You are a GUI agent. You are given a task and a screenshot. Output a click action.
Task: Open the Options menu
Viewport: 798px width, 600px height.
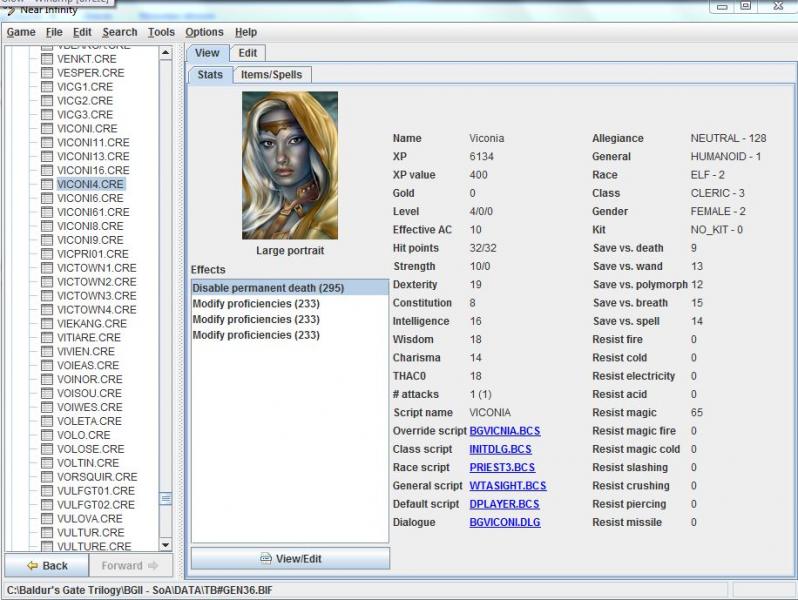click(x=204, y=32)
